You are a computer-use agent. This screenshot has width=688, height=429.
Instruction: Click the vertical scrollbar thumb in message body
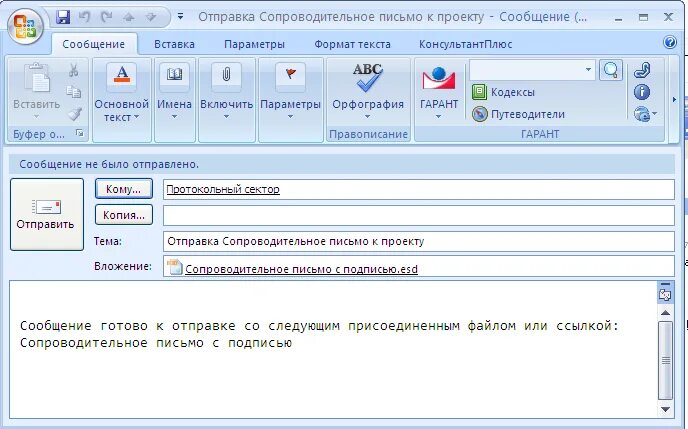tap(666, 360)
